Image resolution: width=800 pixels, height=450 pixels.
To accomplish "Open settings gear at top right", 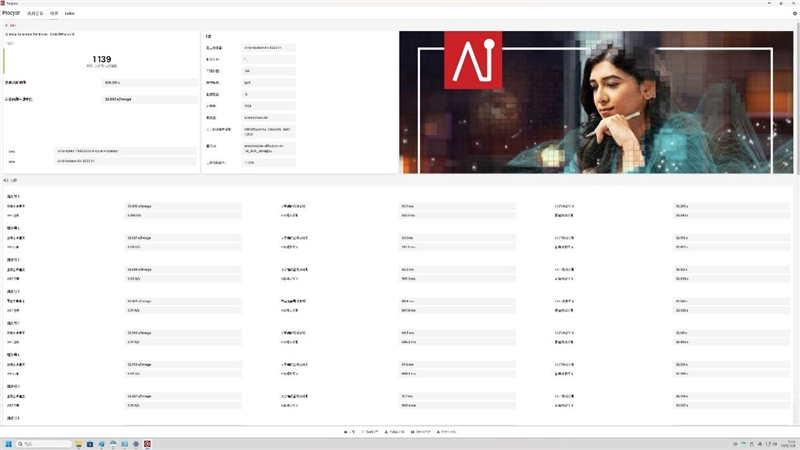I will (794, 13).
